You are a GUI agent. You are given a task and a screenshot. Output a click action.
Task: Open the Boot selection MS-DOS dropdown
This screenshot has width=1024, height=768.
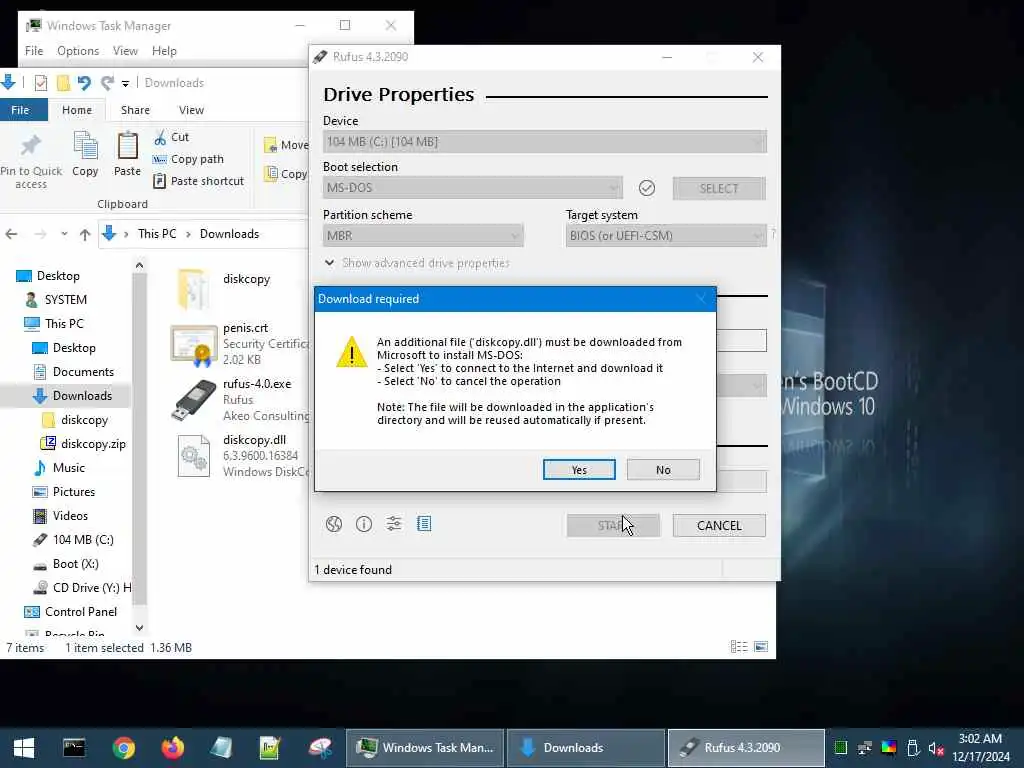[x=472, y=188]
